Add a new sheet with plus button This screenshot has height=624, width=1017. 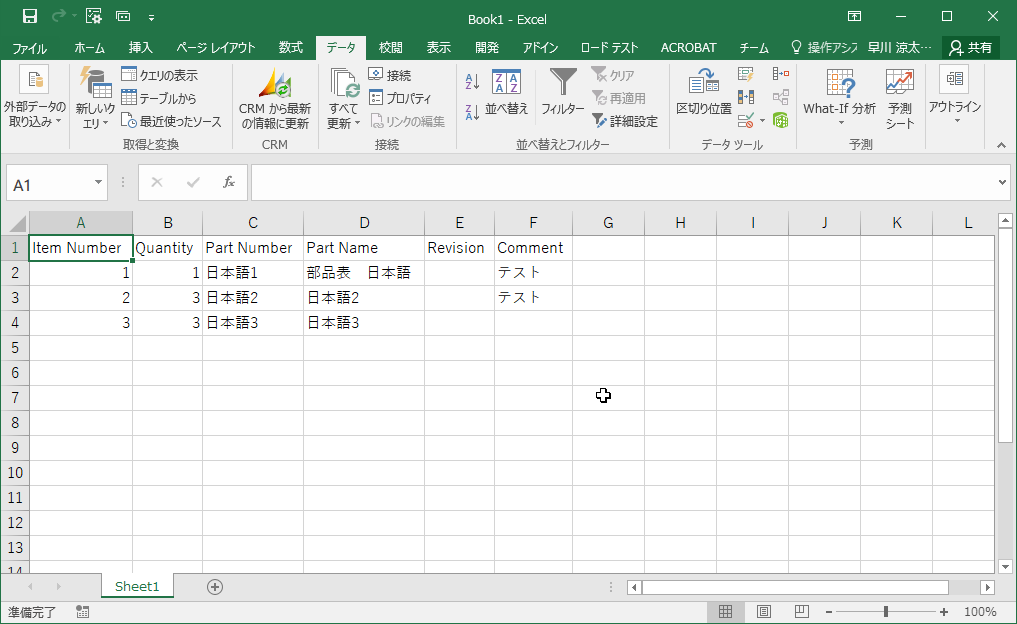(214, 587)
